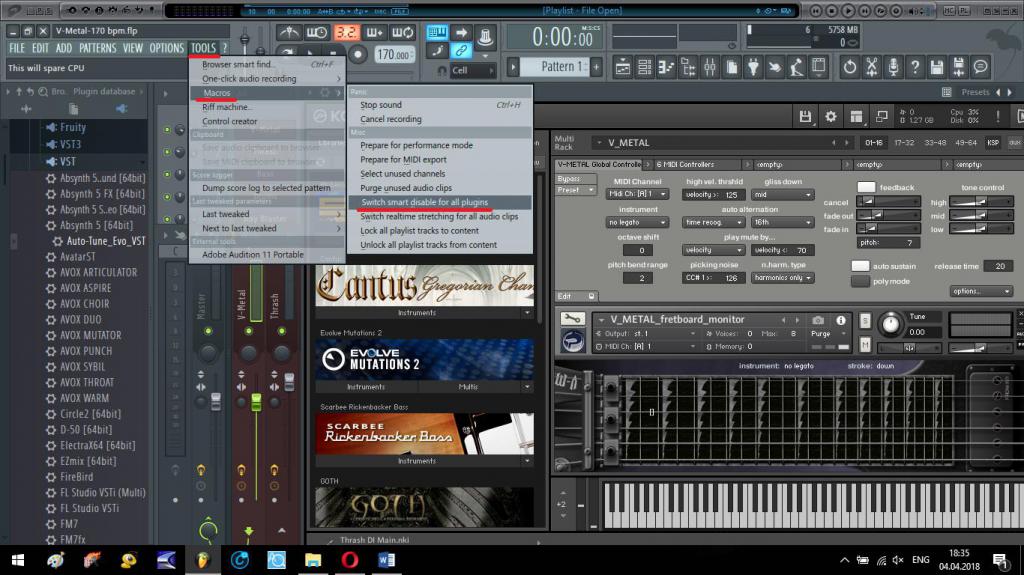Select the 33-48 Multi Rack page
The image size is (1024, 575).
935,142
